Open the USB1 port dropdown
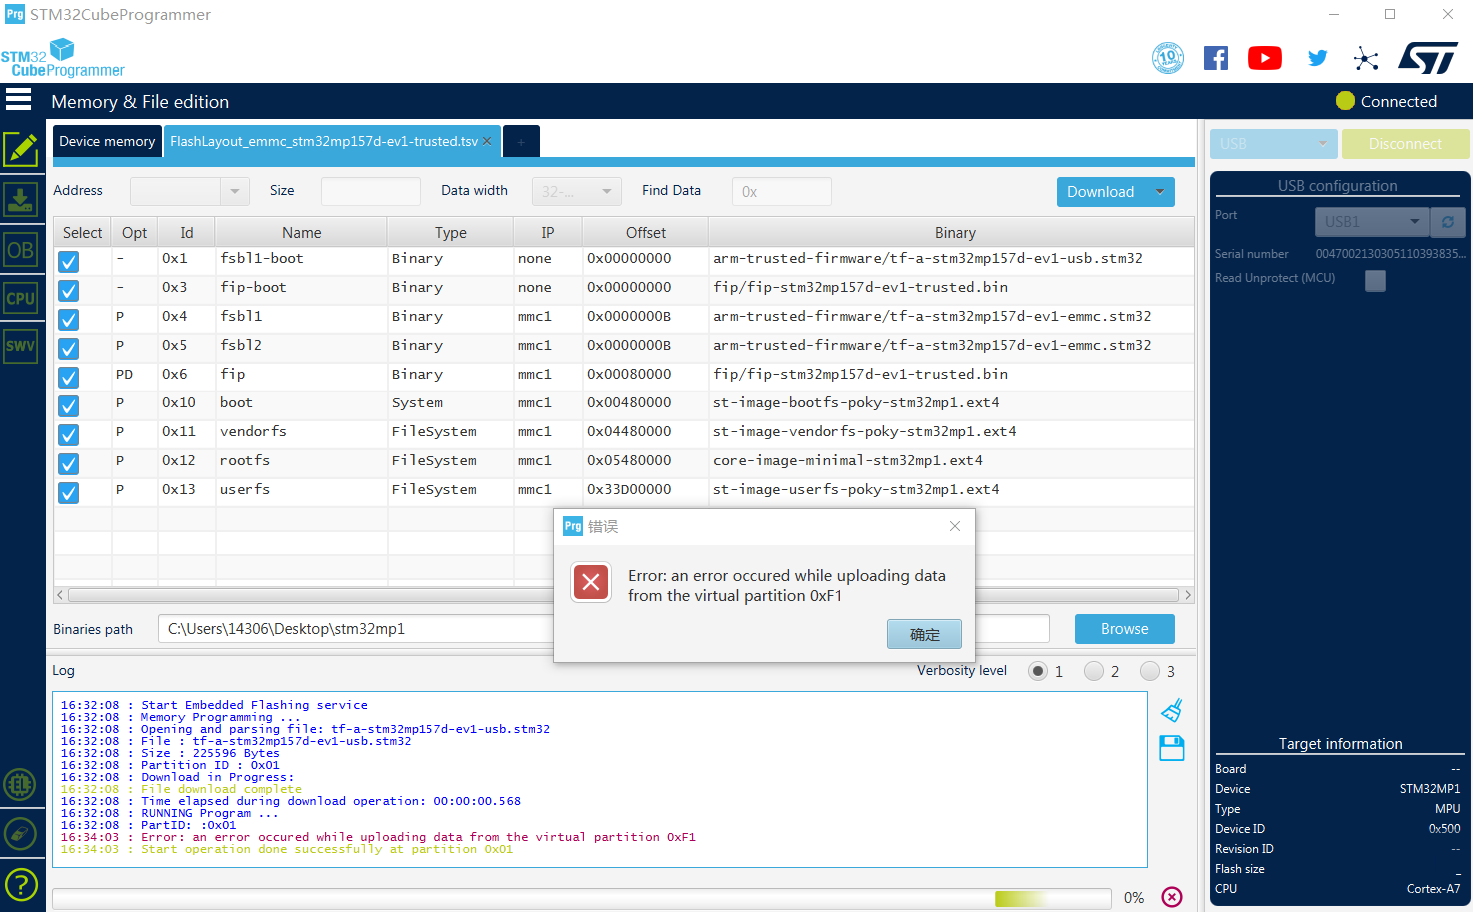Screen dimensions: 1473x912 click(x=1371, y=222)
